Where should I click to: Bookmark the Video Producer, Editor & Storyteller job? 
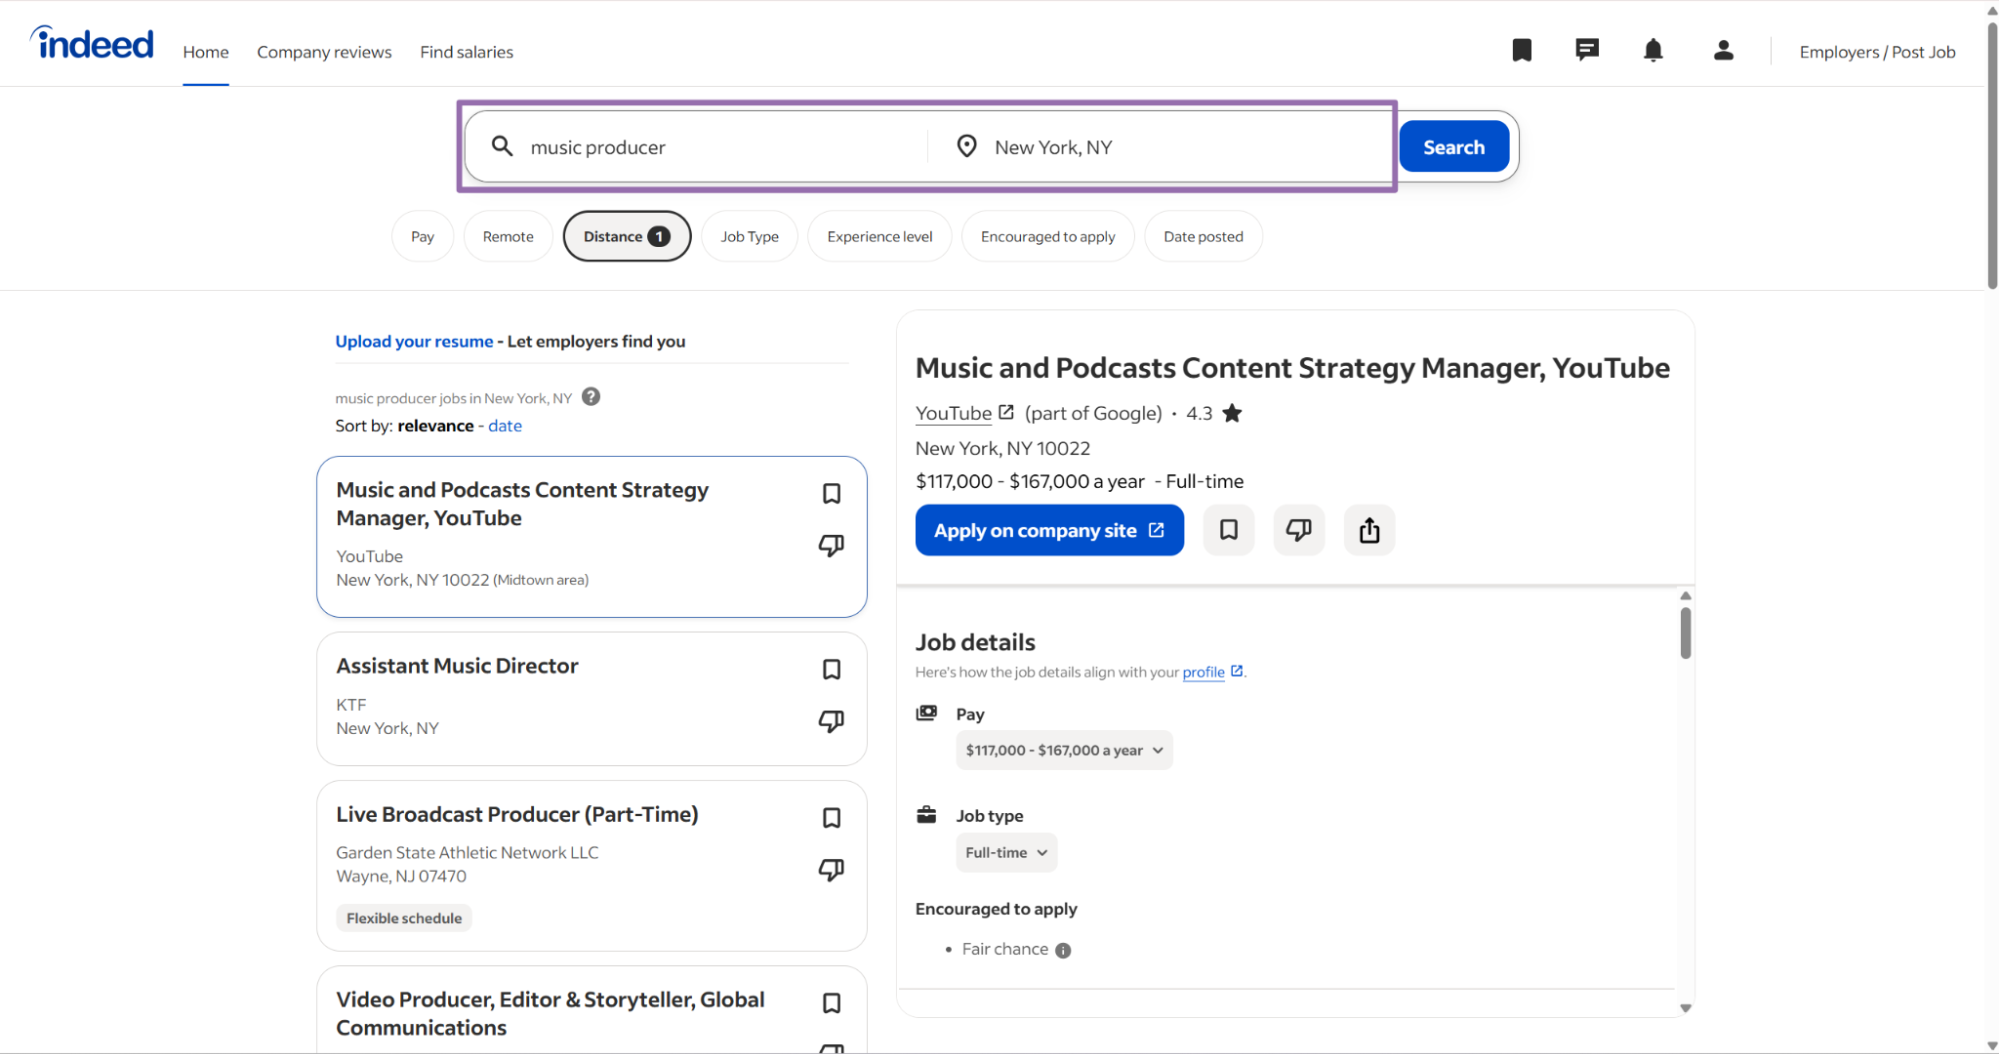point(831,1003)
